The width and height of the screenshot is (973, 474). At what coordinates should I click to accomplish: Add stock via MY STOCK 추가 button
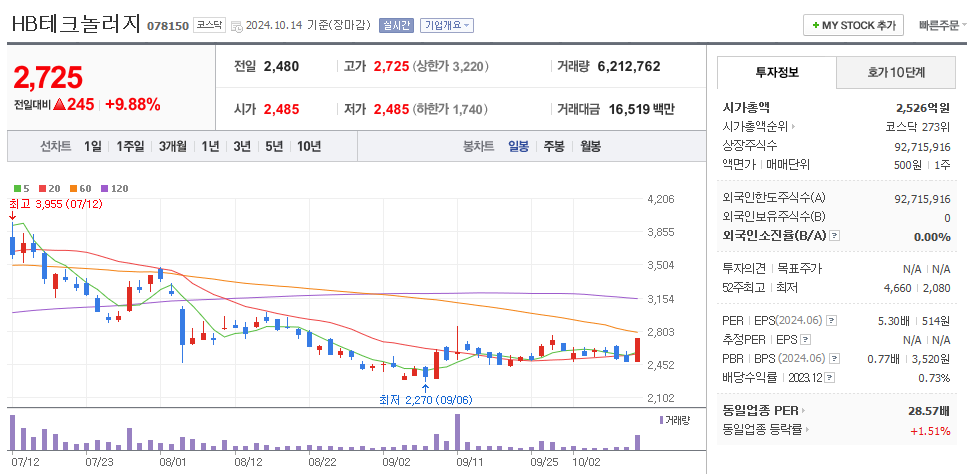pyautogui.click(x=853, y=25)
